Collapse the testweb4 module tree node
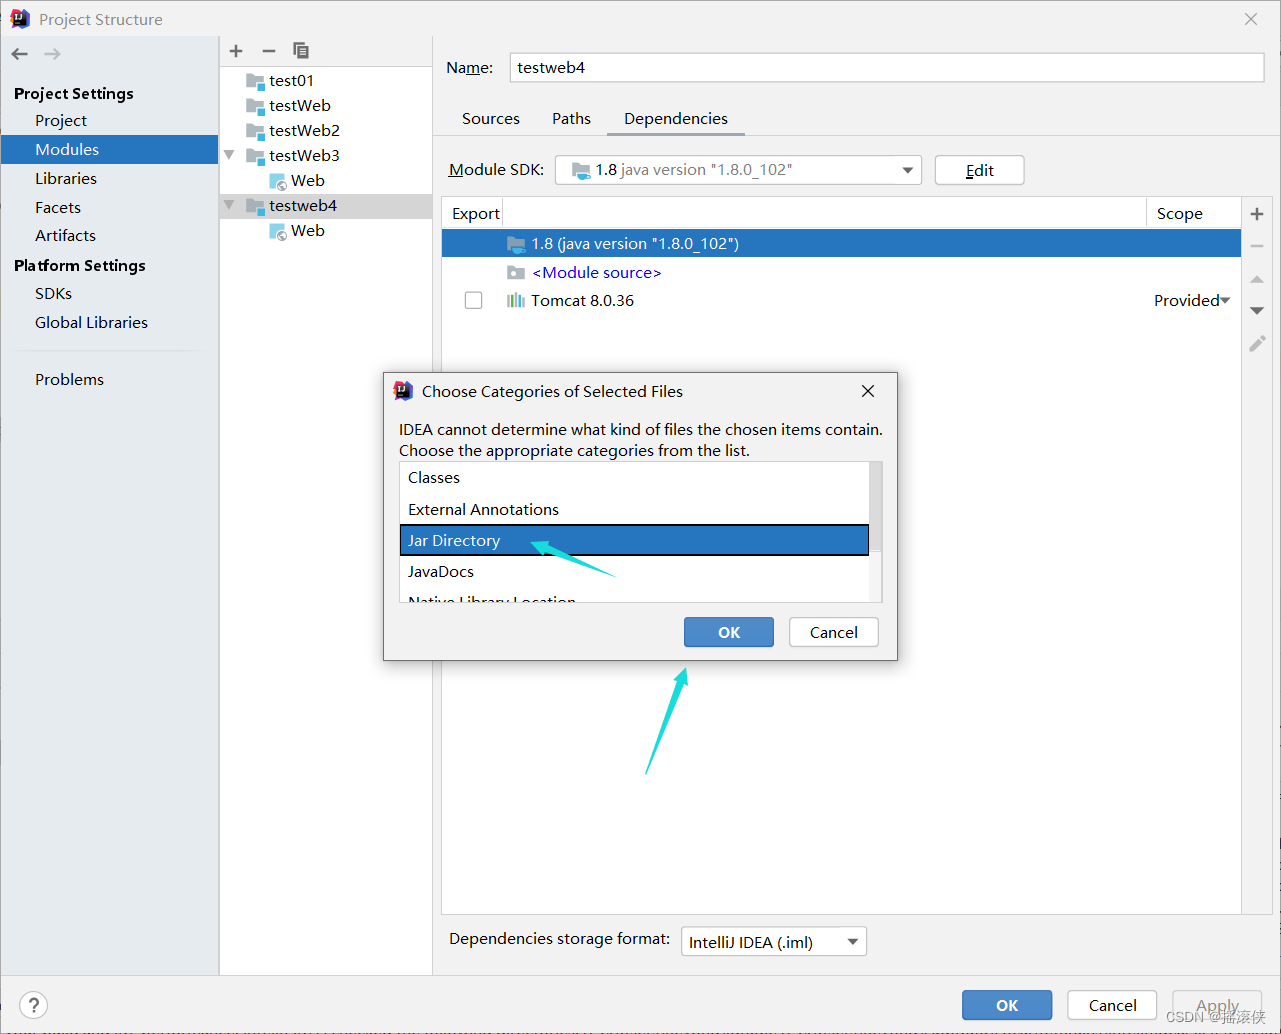Image resolution: width=1281 pixels, height=1034 pixels. pos(230,205)
